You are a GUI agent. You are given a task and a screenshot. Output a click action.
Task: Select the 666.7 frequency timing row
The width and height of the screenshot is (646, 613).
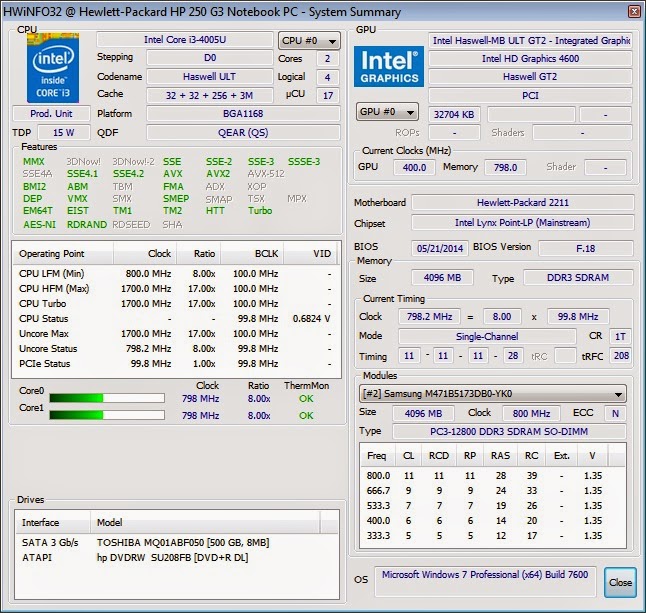[x=493, y=491]
